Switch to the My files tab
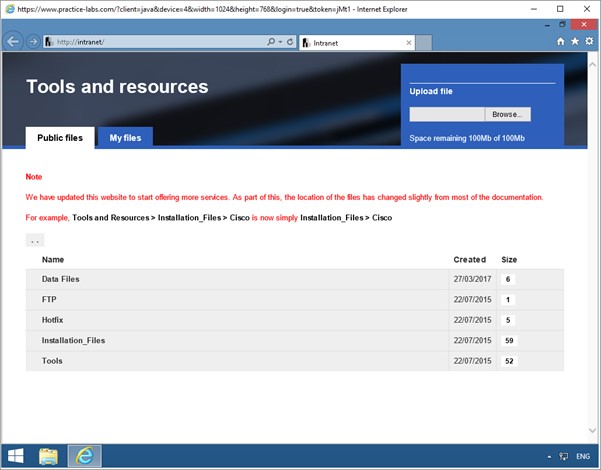The width and height of the screenshot is (601, 470). [x=125, y=138]
